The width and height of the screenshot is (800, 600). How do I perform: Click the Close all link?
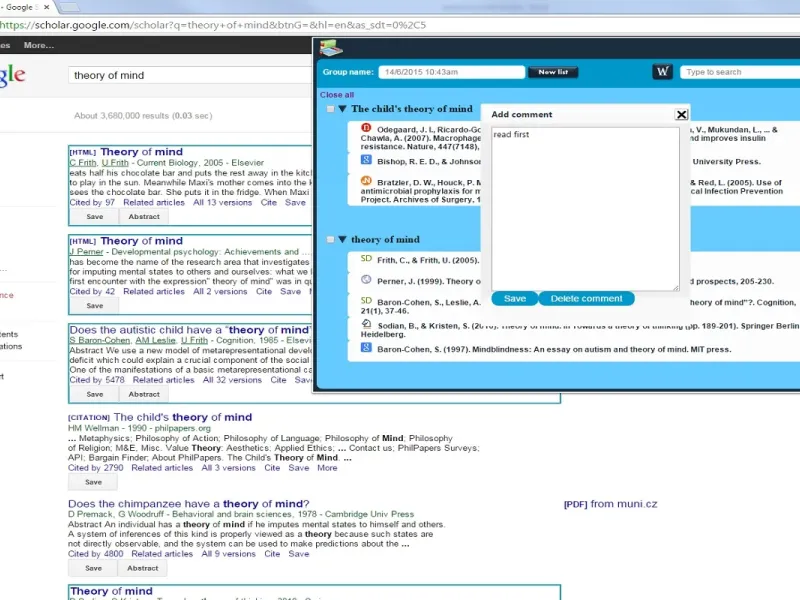[x=337, y=95]
